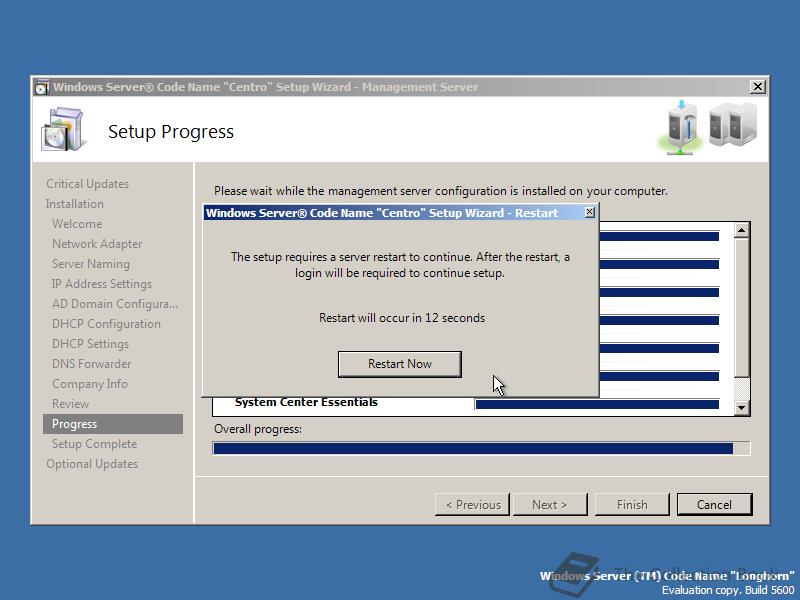Select the DHCP Configuration step
This screenshot has width=800, height=600.
(x=106, y=324)
